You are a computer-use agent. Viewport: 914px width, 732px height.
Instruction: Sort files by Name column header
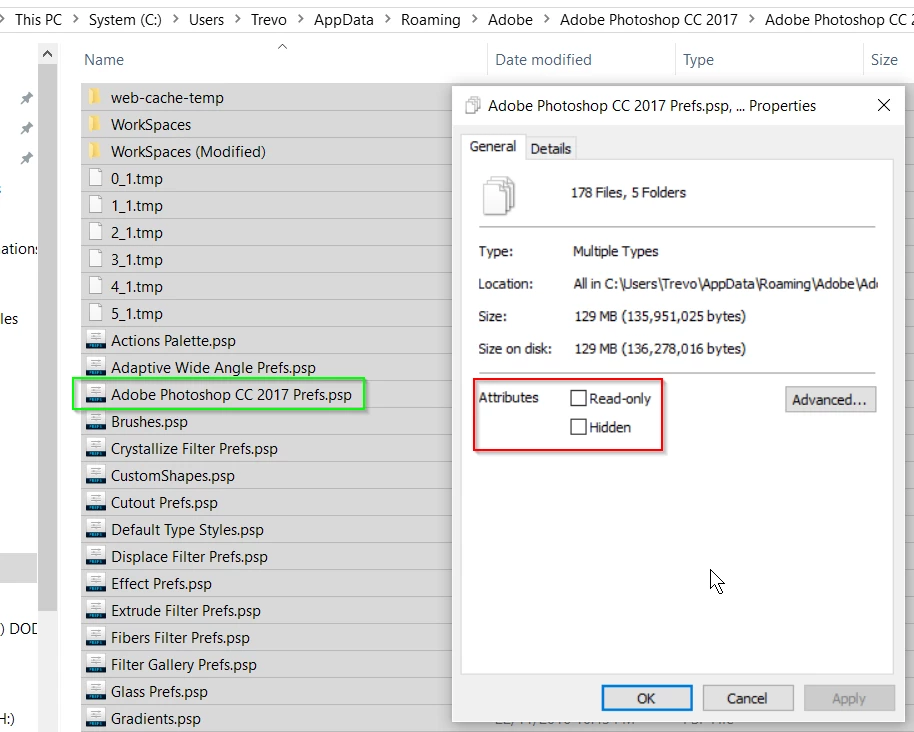104,59
